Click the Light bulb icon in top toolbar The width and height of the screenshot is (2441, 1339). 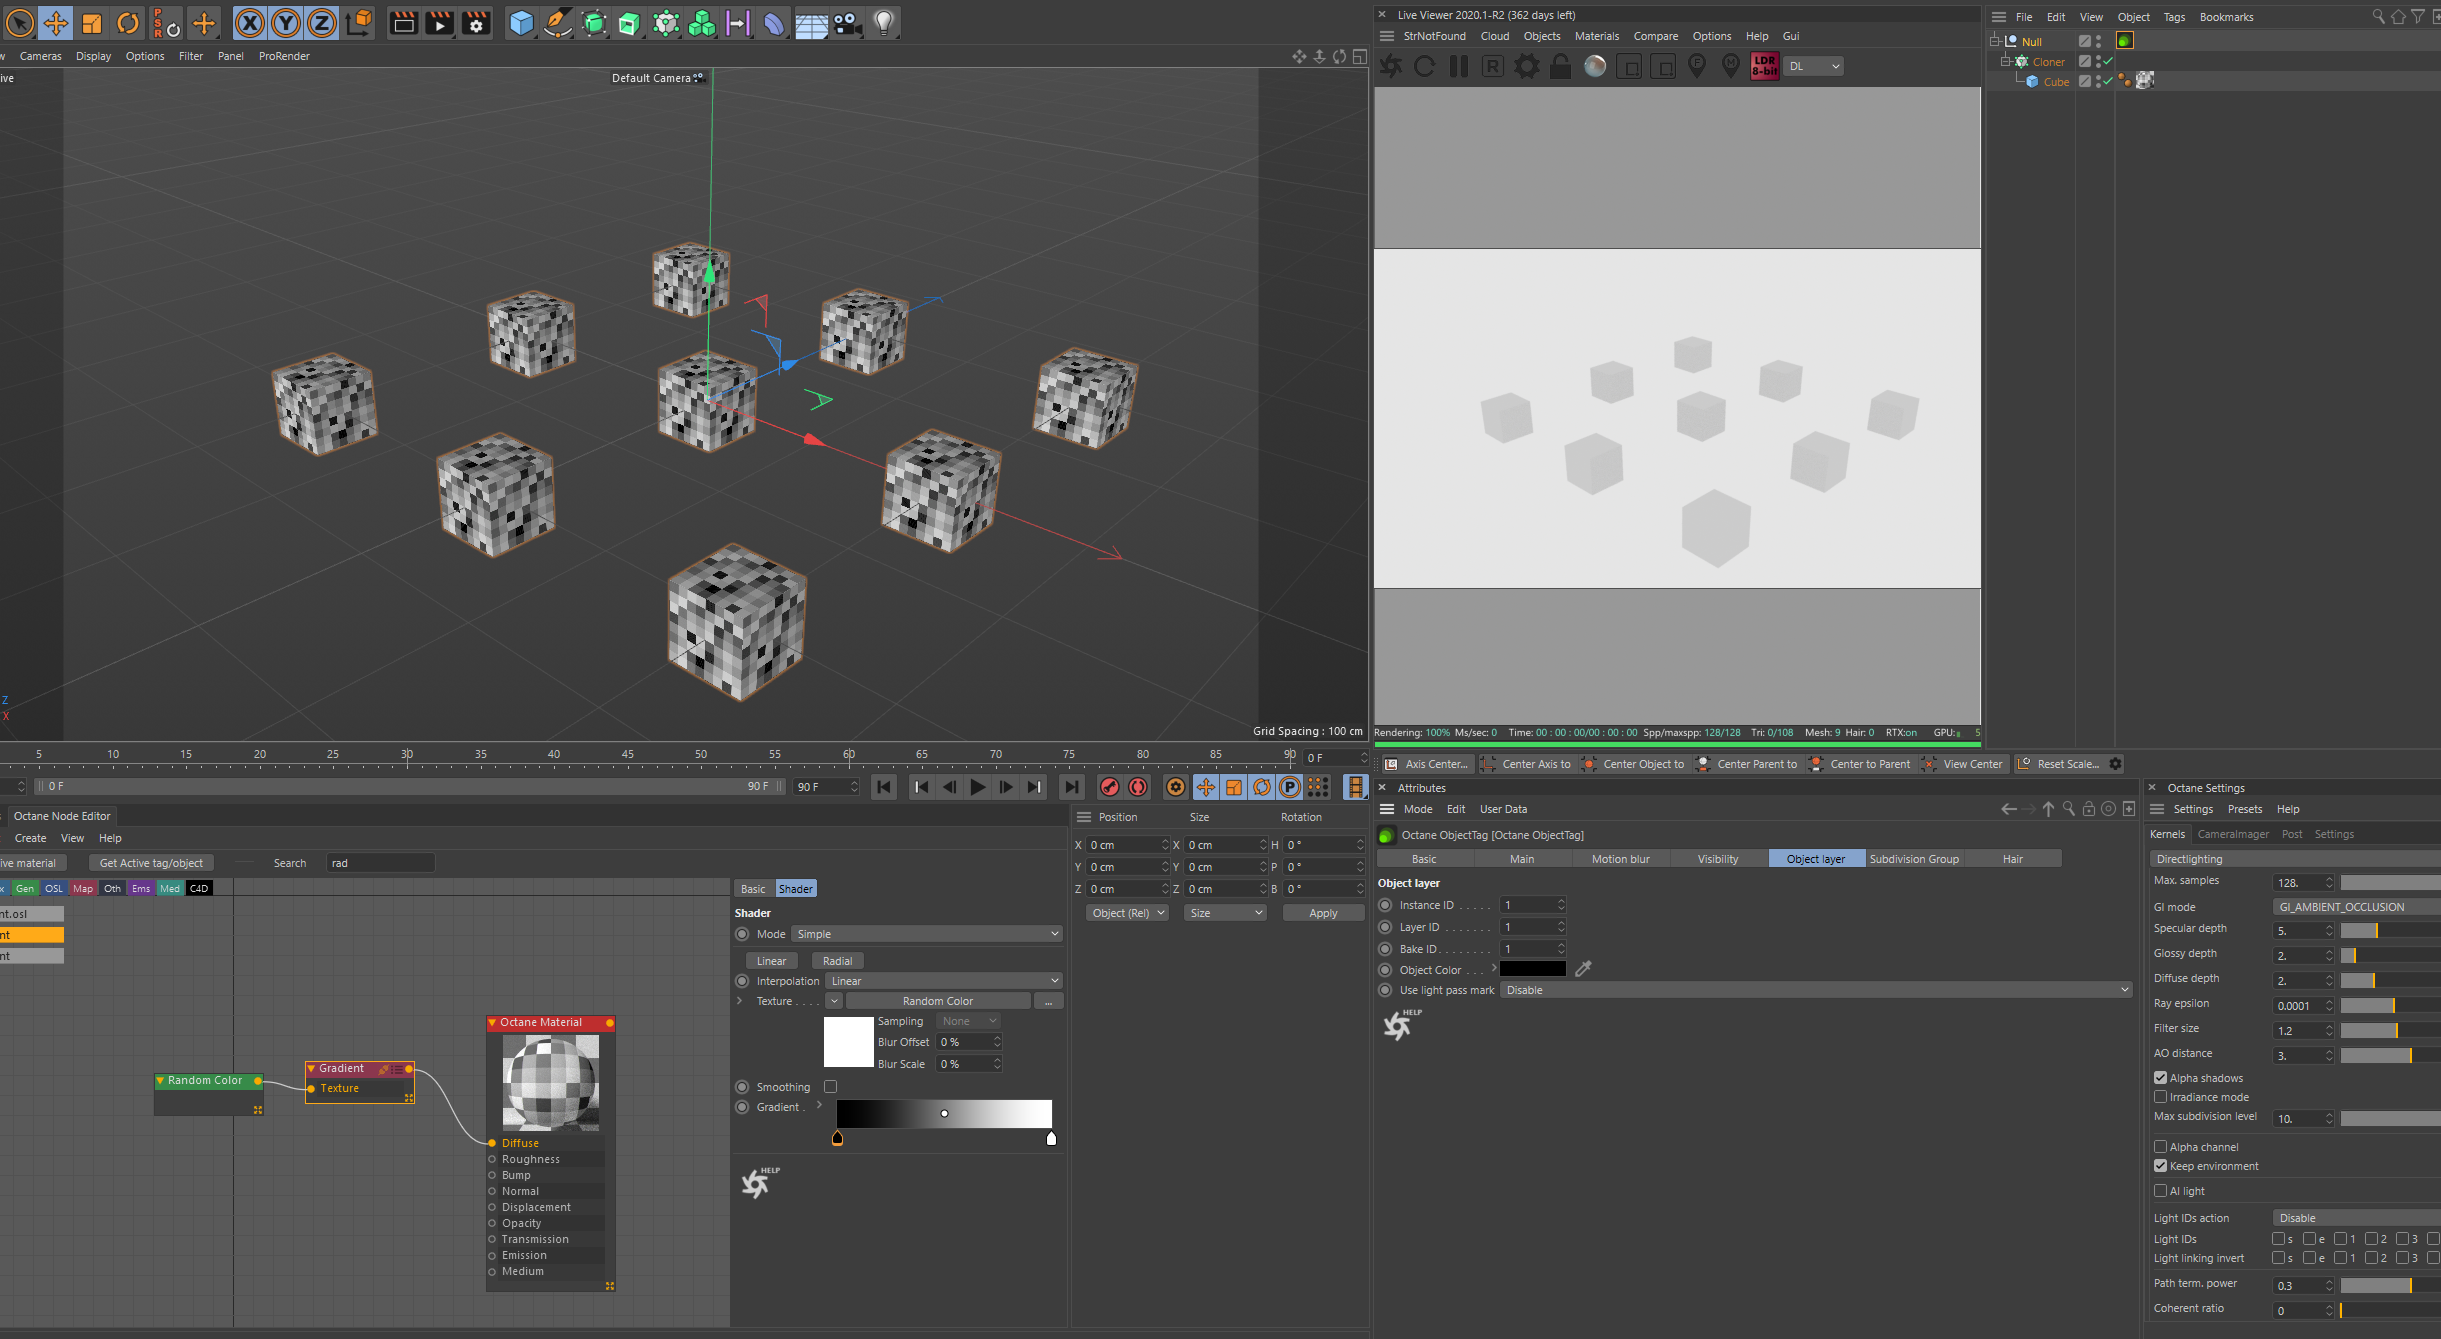884,23
